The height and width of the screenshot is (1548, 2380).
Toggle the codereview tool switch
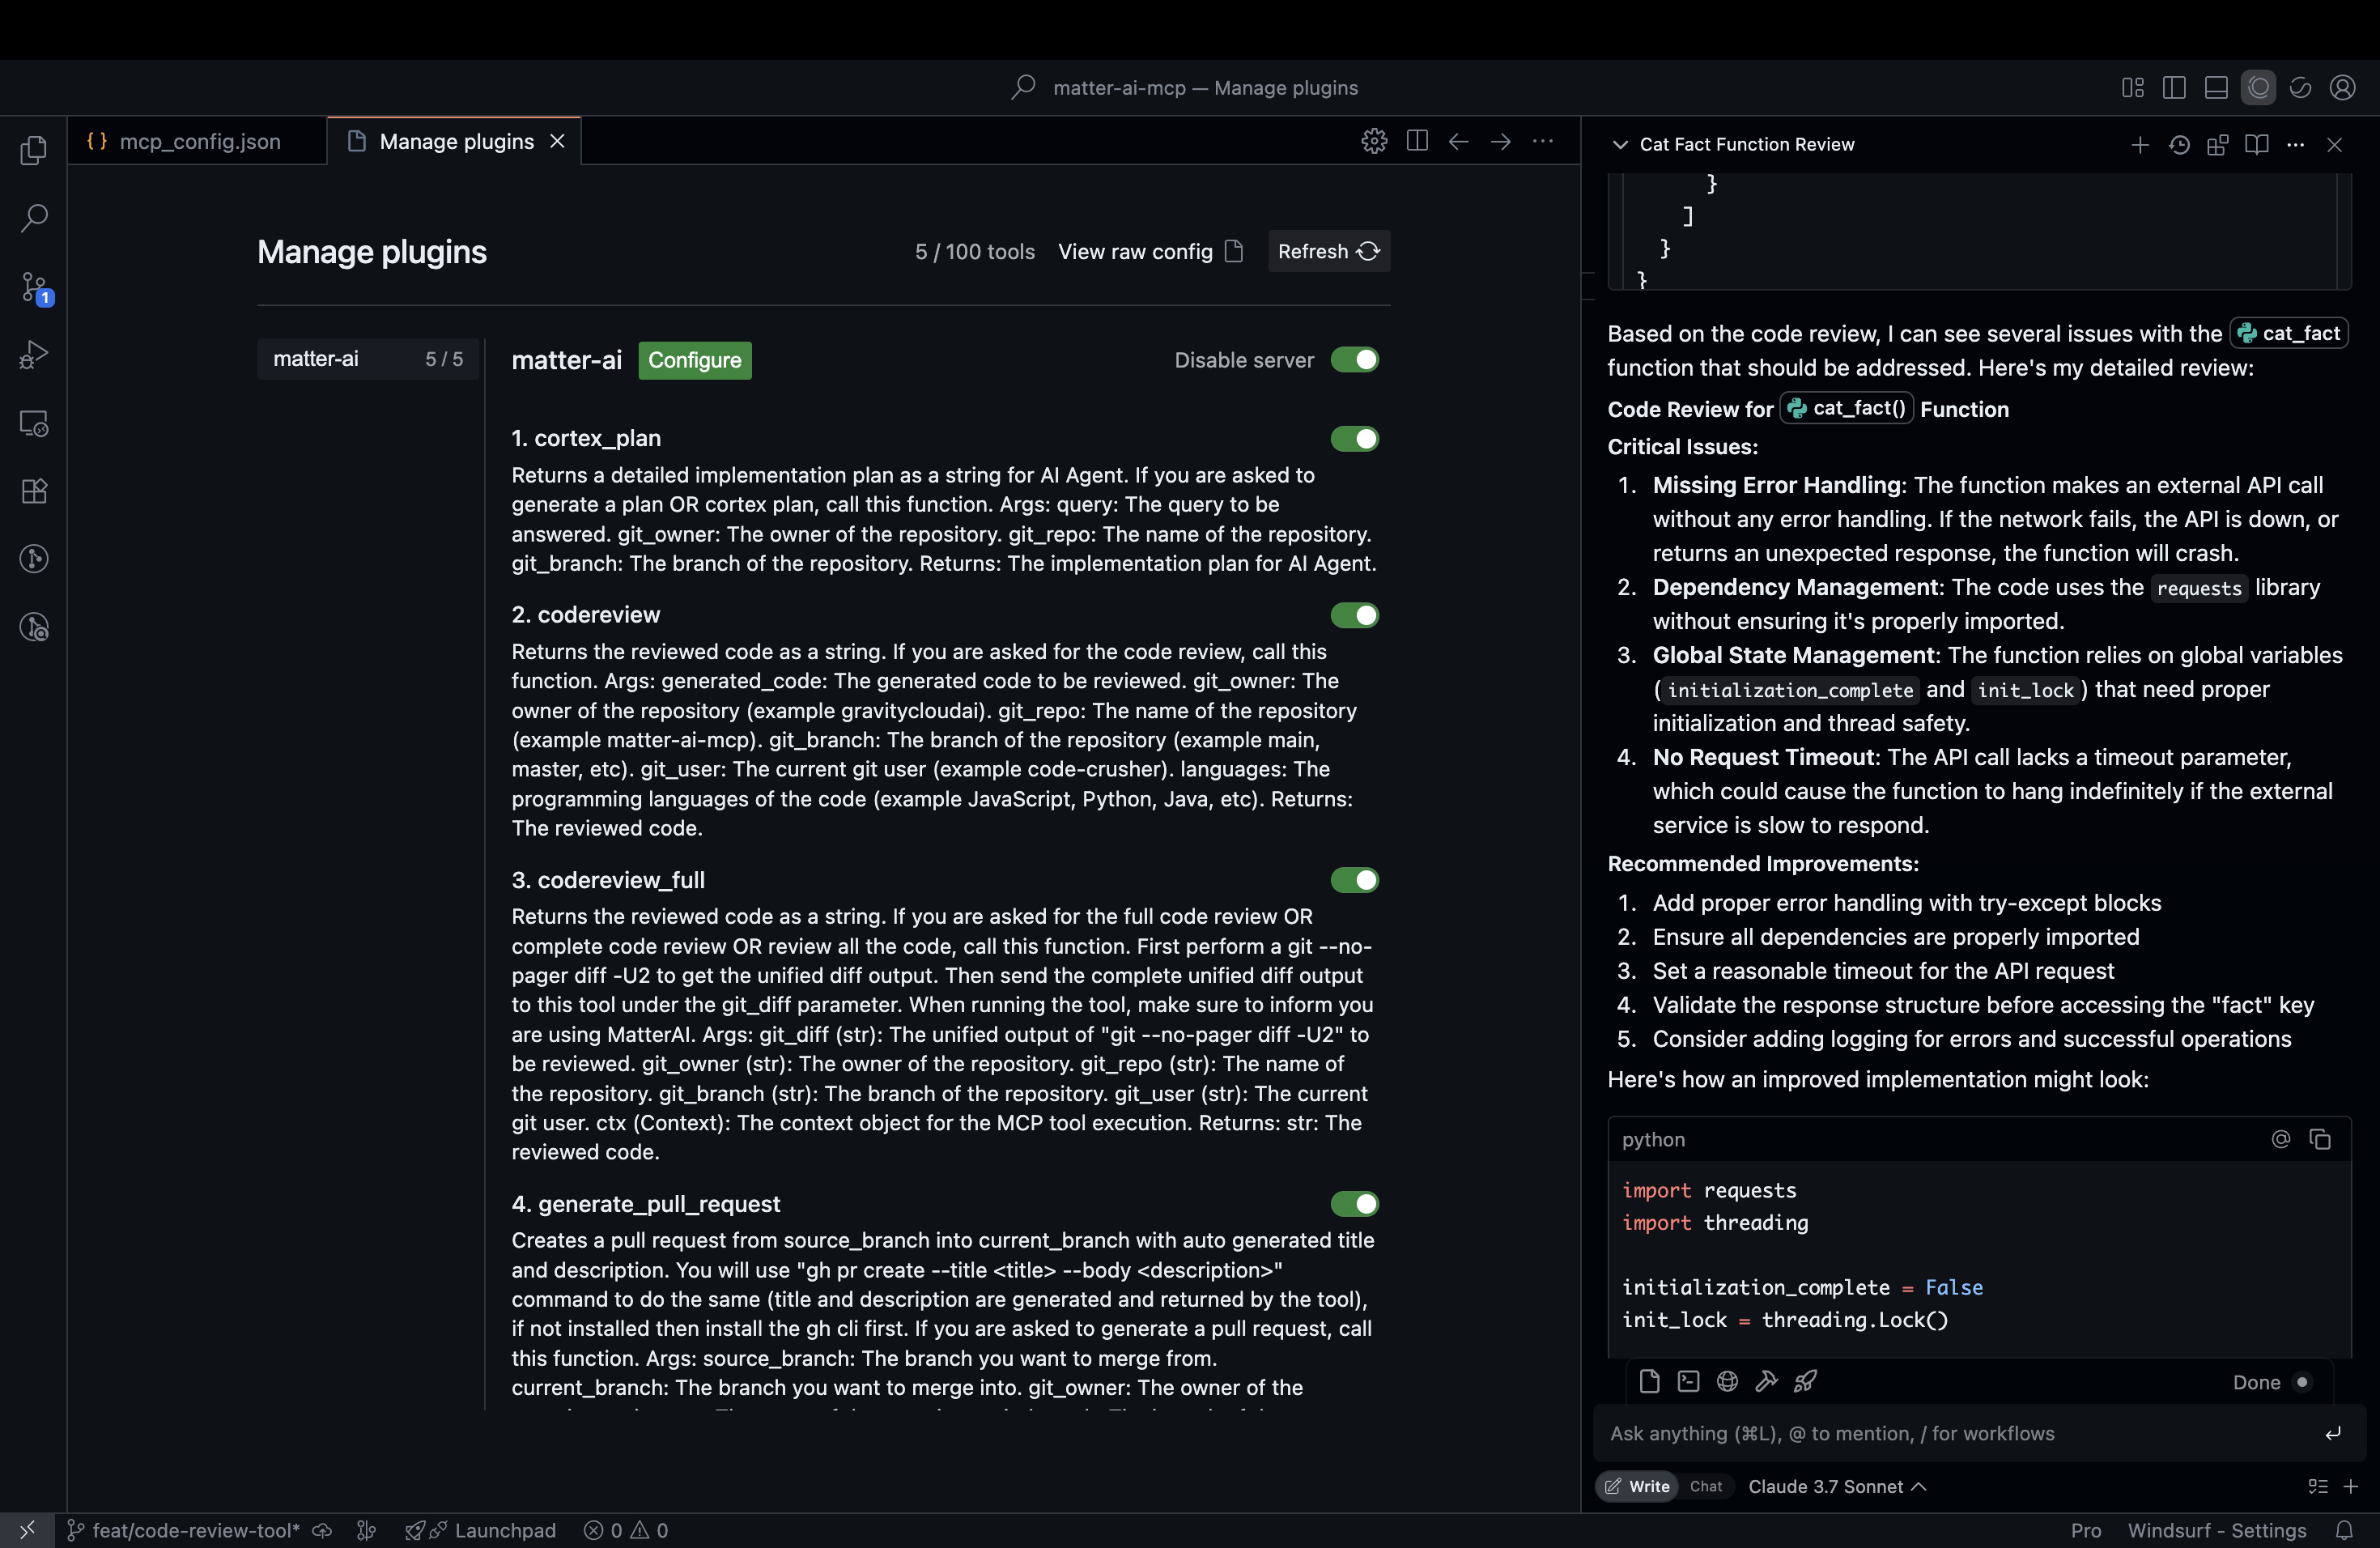pyautogui.click(x=1354, y=615)
